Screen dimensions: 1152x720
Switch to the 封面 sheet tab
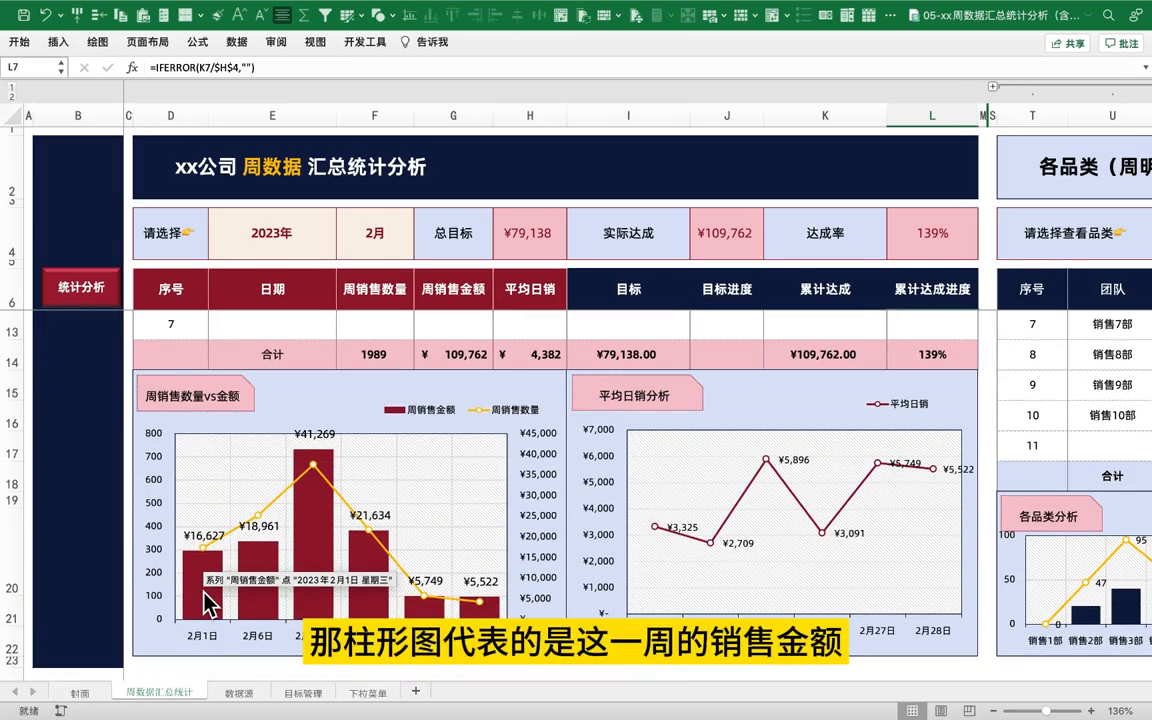pyautogui.click(x=79, y=693)
